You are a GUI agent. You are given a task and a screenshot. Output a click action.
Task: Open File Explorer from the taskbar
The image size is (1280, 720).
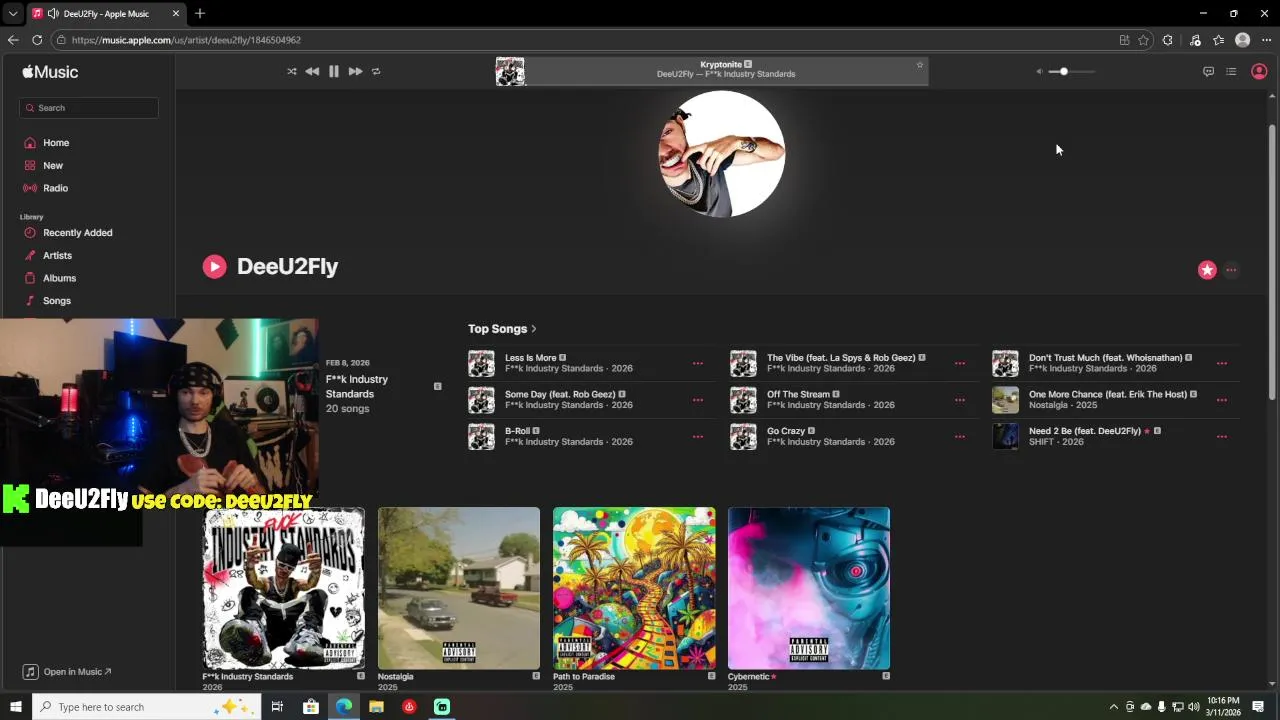[x=376, y=707]
